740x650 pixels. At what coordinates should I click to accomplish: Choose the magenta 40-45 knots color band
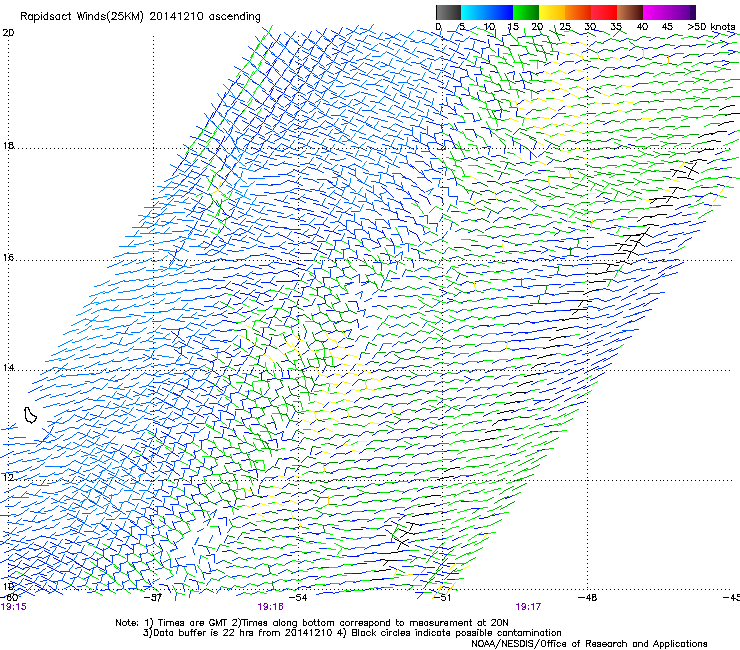(656, 12)
